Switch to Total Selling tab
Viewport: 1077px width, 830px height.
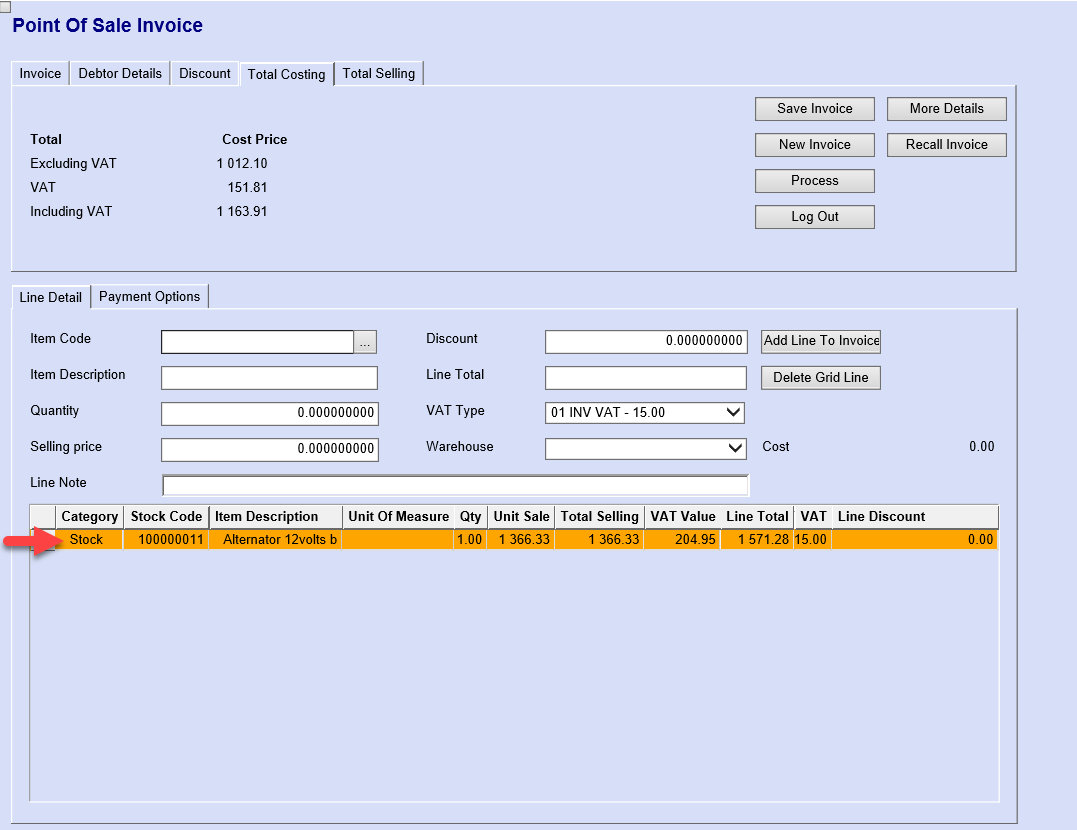[x=378, y=73]
